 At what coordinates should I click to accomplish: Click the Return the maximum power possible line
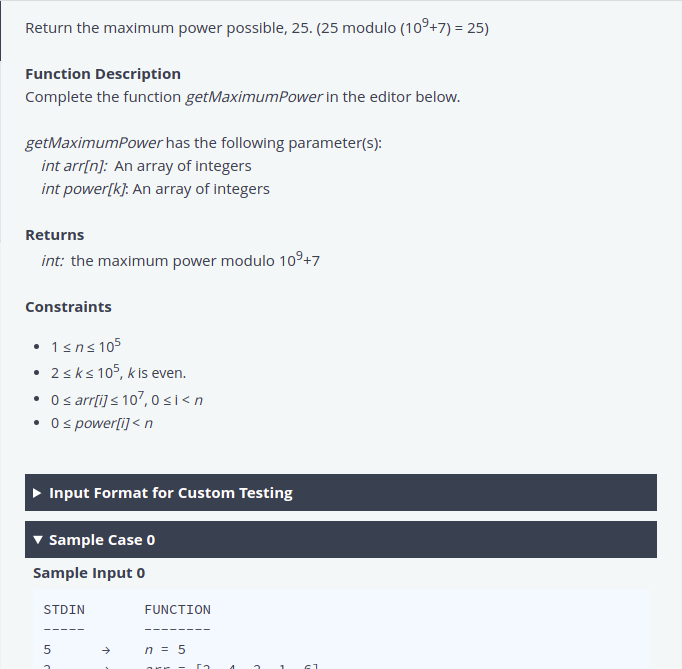[257, 27]
